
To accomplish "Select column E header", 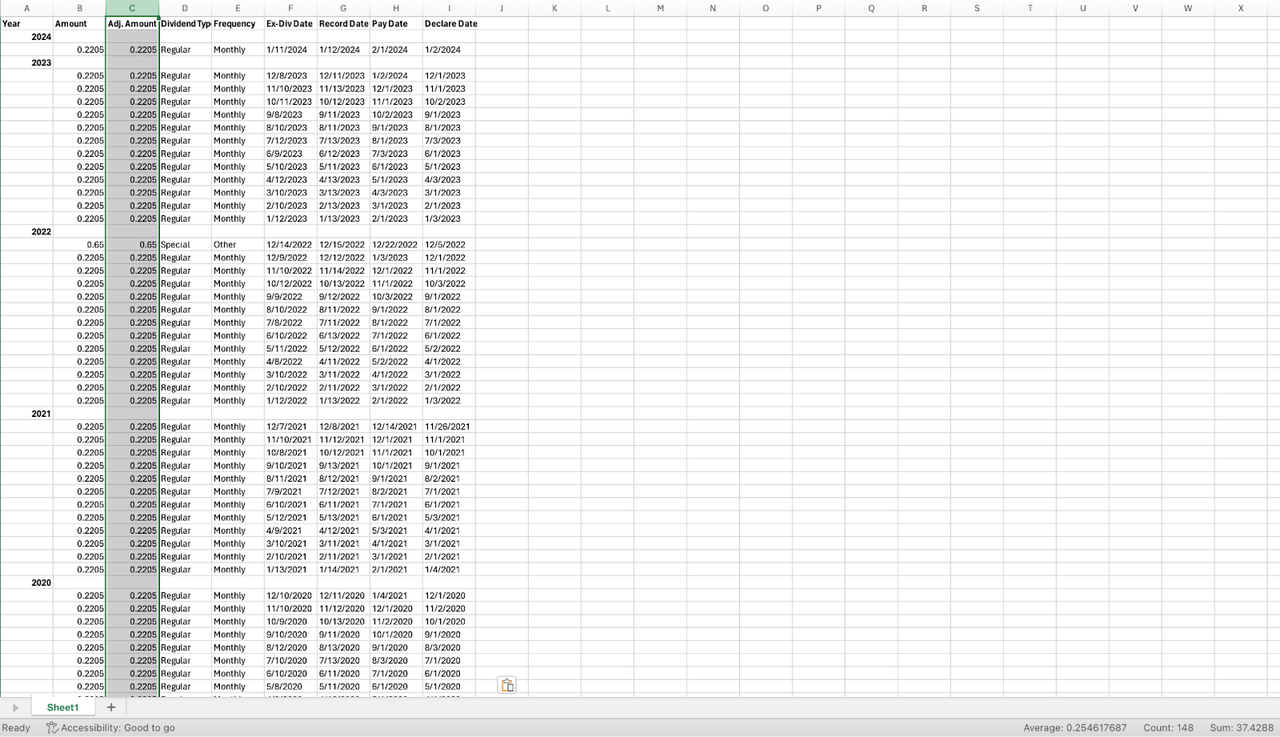I will coord(237,8).
